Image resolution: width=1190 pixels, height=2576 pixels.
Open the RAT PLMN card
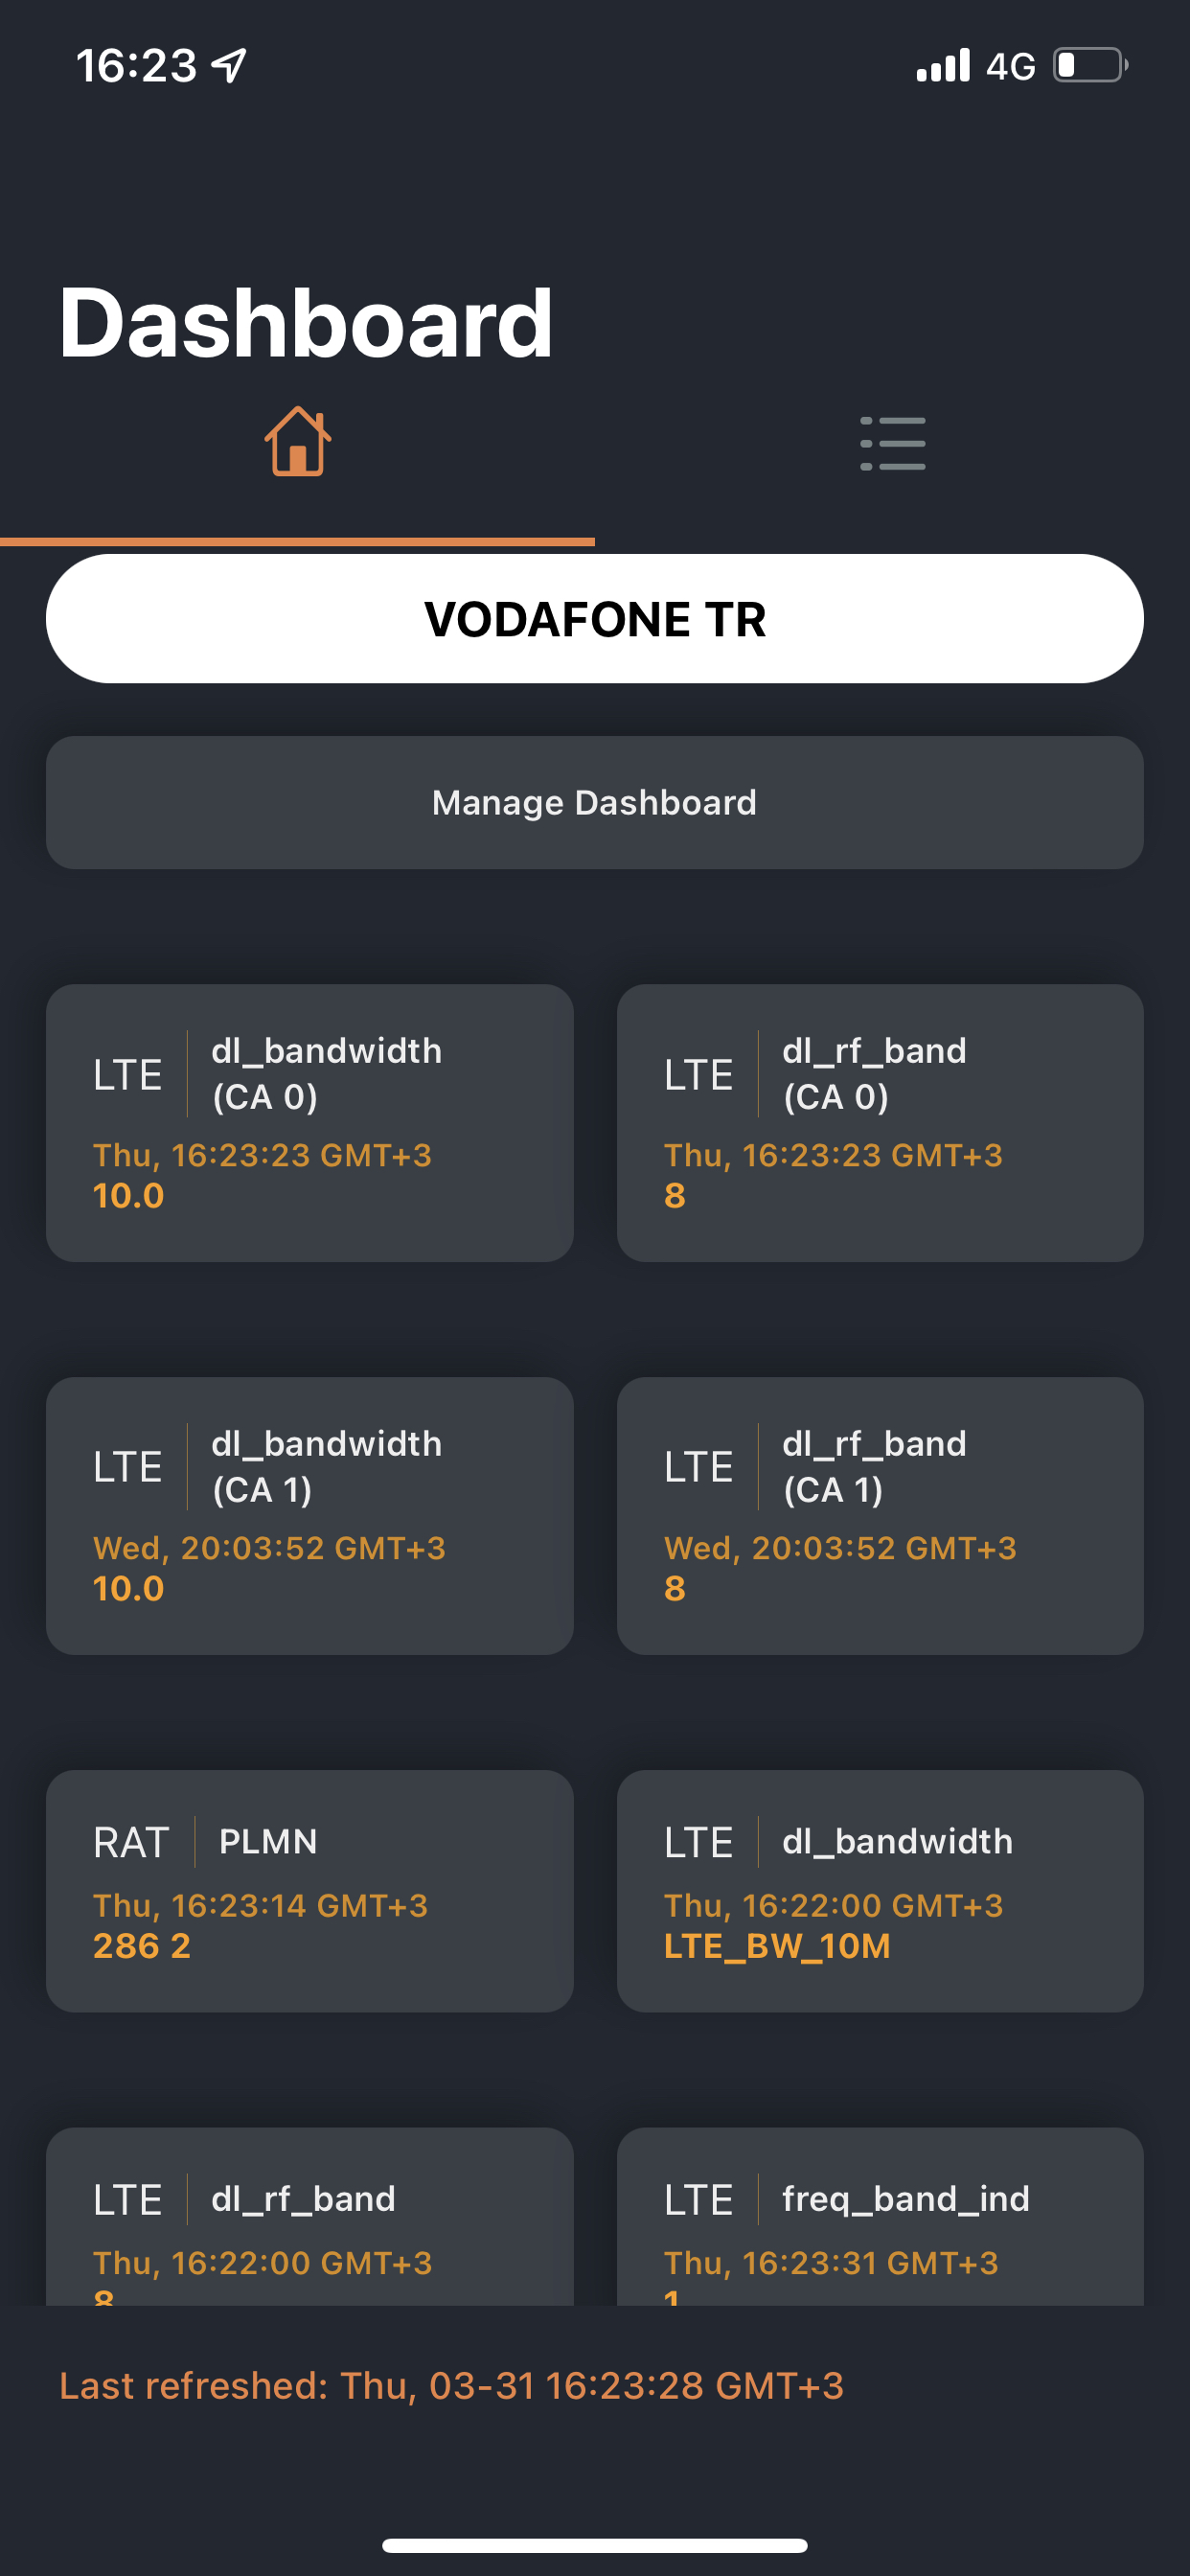310,1891
